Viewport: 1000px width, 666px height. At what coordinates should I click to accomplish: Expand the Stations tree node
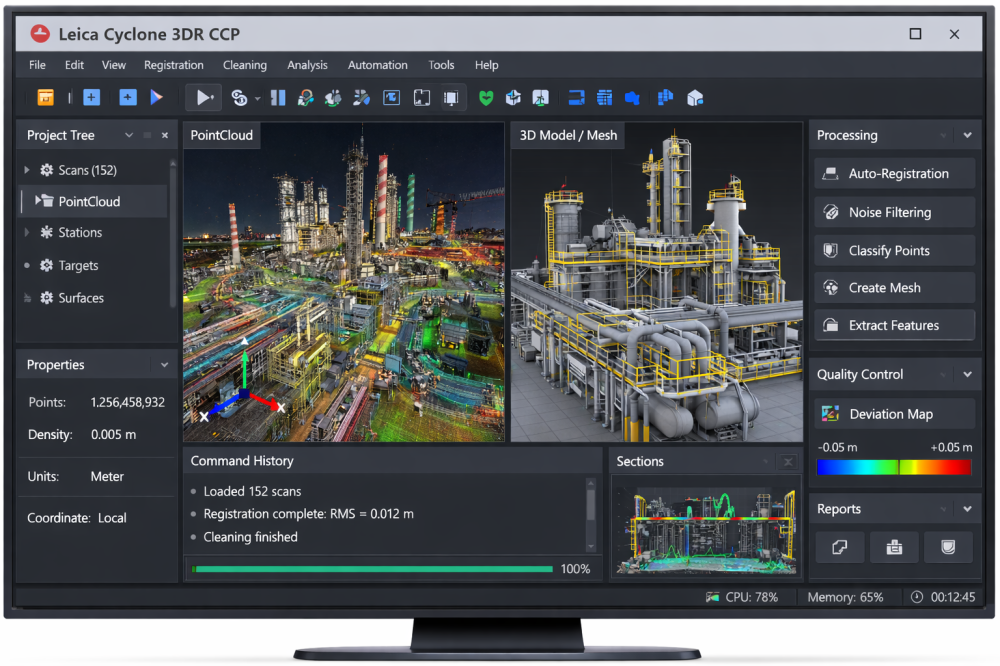coord(27,232)
